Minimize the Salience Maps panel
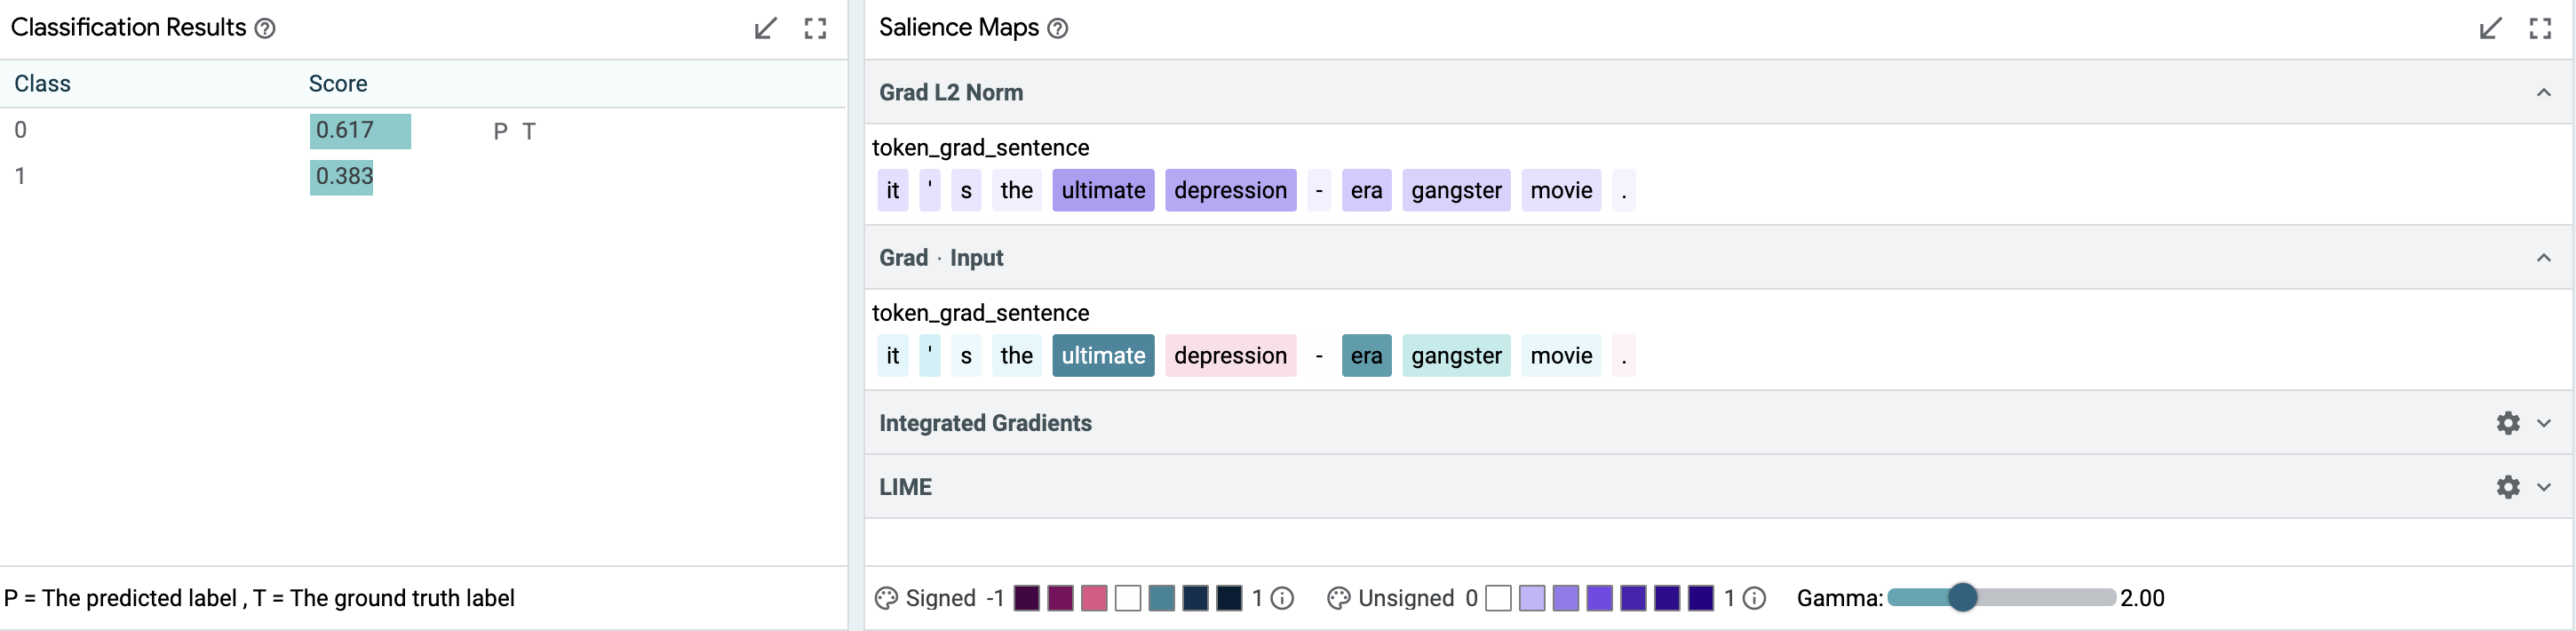2576x631 pixels. click(x=2490, y=29)
